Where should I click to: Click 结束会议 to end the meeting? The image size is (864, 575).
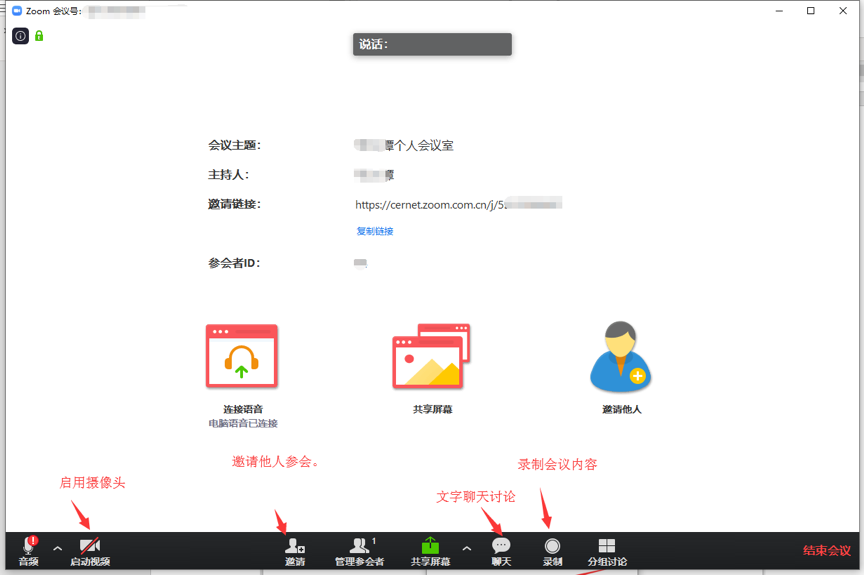(826, 551)
